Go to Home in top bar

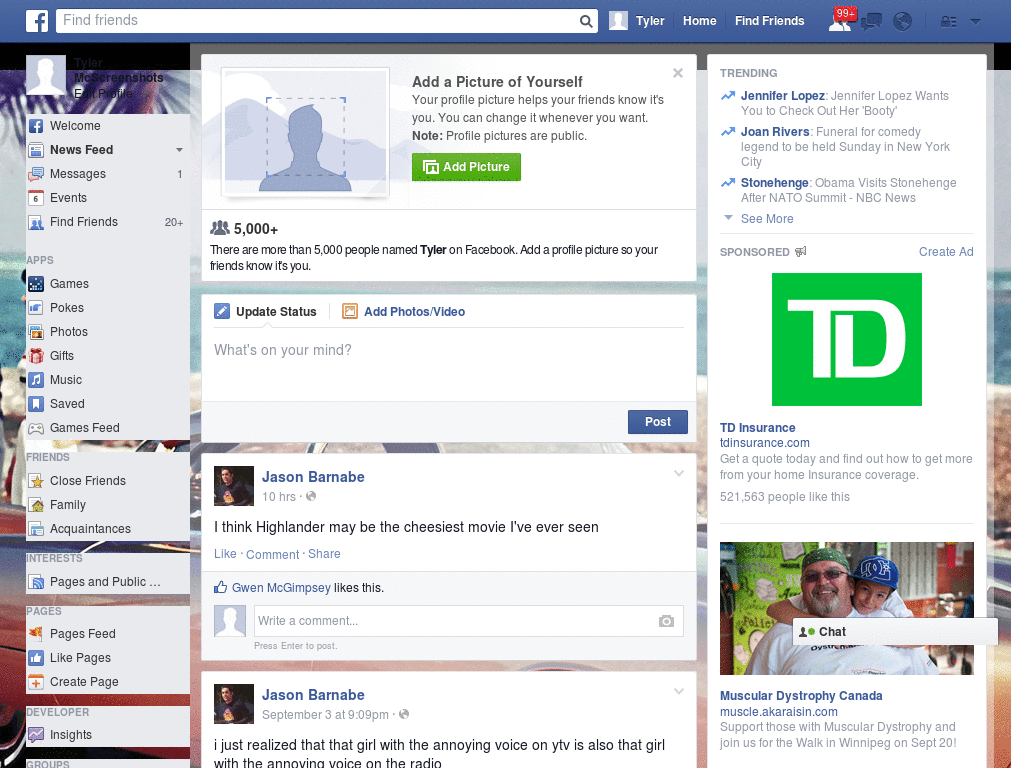tap(699, 21)
